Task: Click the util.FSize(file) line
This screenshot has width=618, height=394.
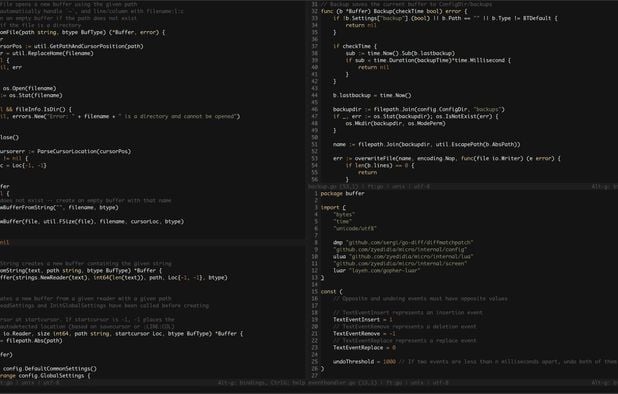Action: click(92, 221)
